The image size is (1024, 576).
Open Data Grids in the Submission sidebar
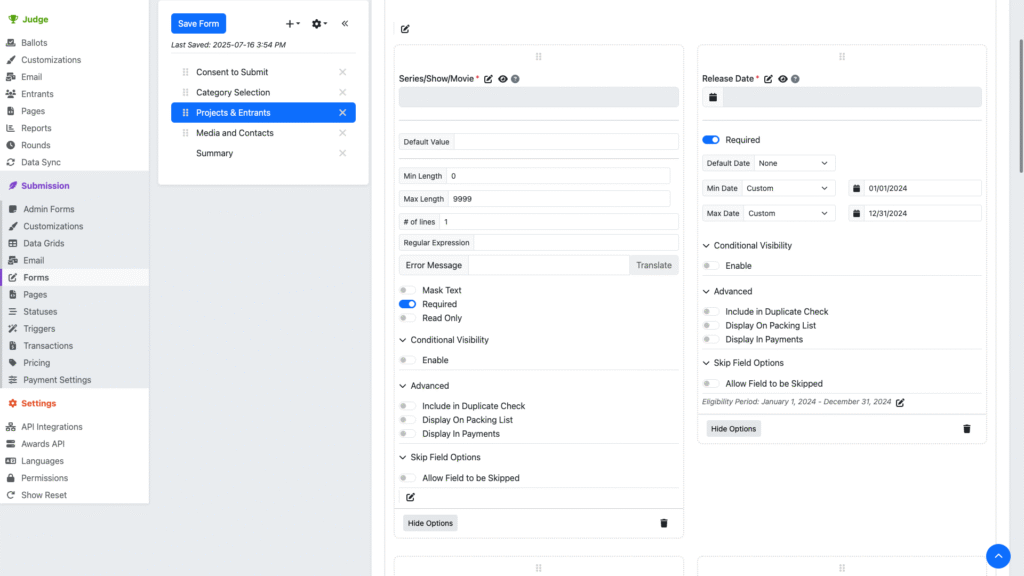click(x=43, y=243)
